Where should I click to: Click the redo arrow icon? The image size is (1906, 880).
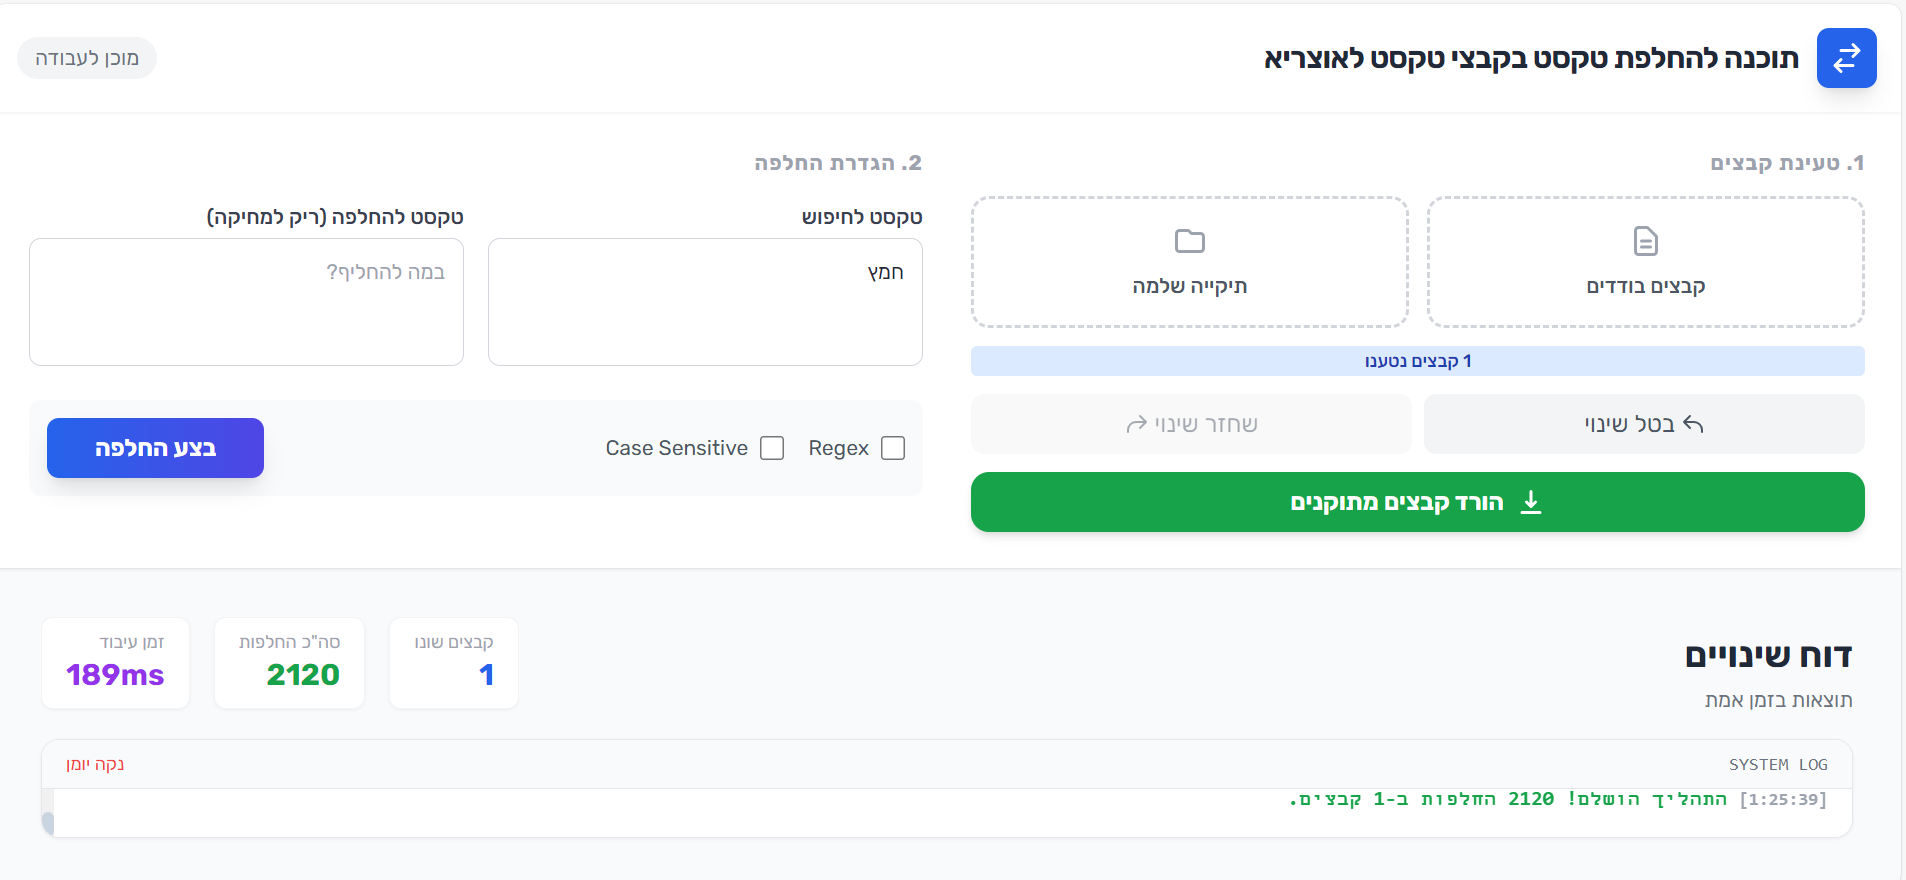[x=1136, y=424]
